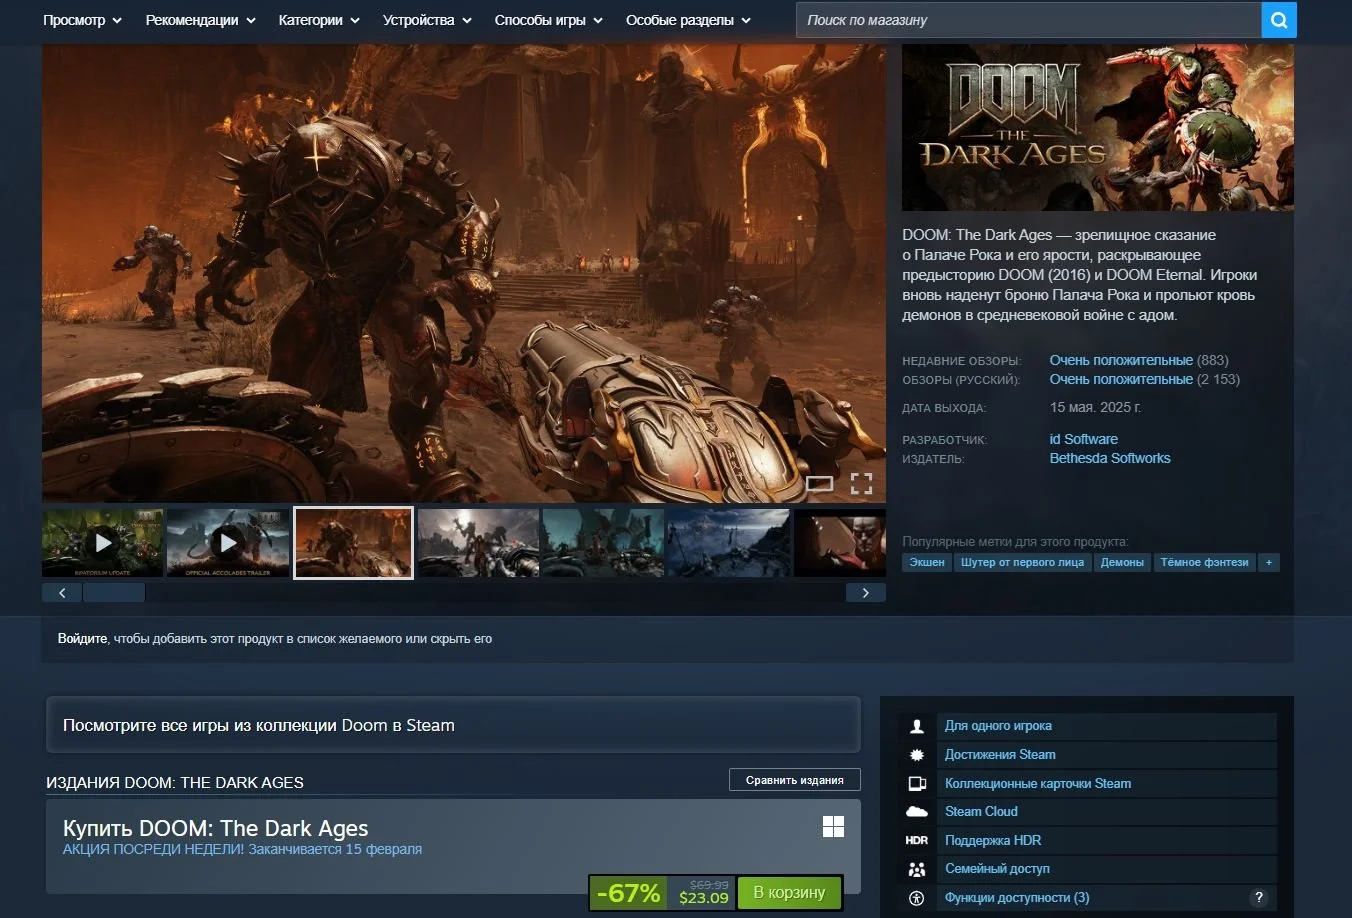Click the main gameplay screenshot image
Viewport: 1352px width, 918px height.
click(x=463, y=273)
